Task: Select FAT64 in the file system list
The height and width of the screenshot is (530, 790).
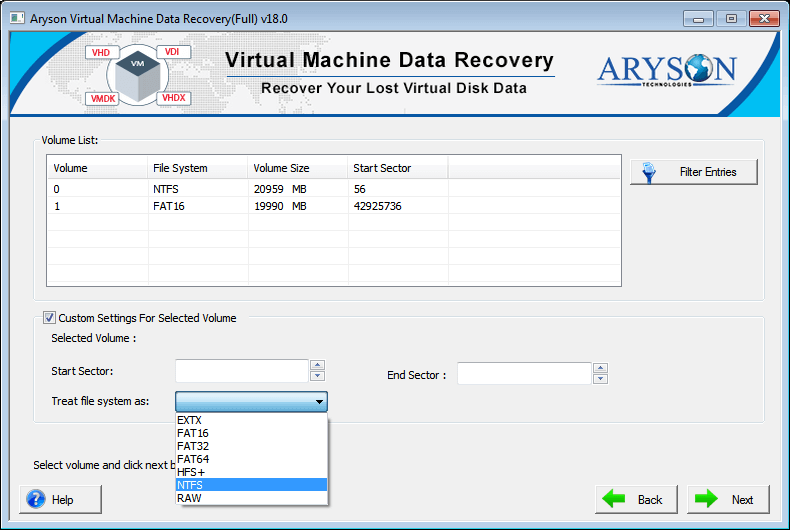Action: (251, 459)
